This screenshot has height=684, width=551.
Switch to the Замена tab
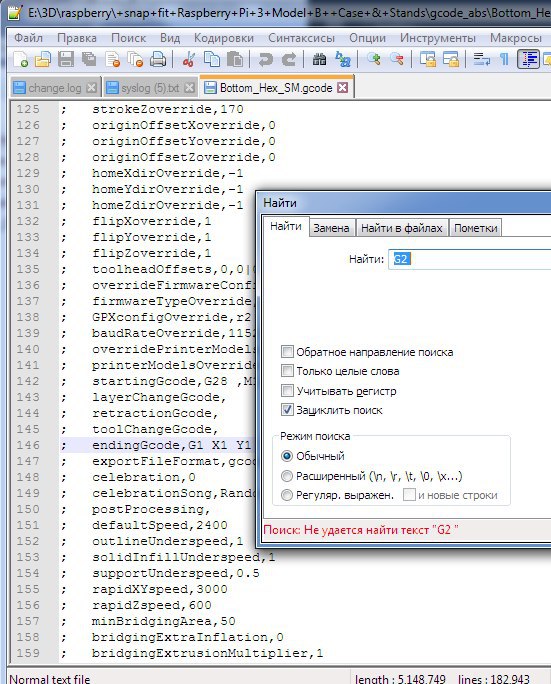(332, 228)
